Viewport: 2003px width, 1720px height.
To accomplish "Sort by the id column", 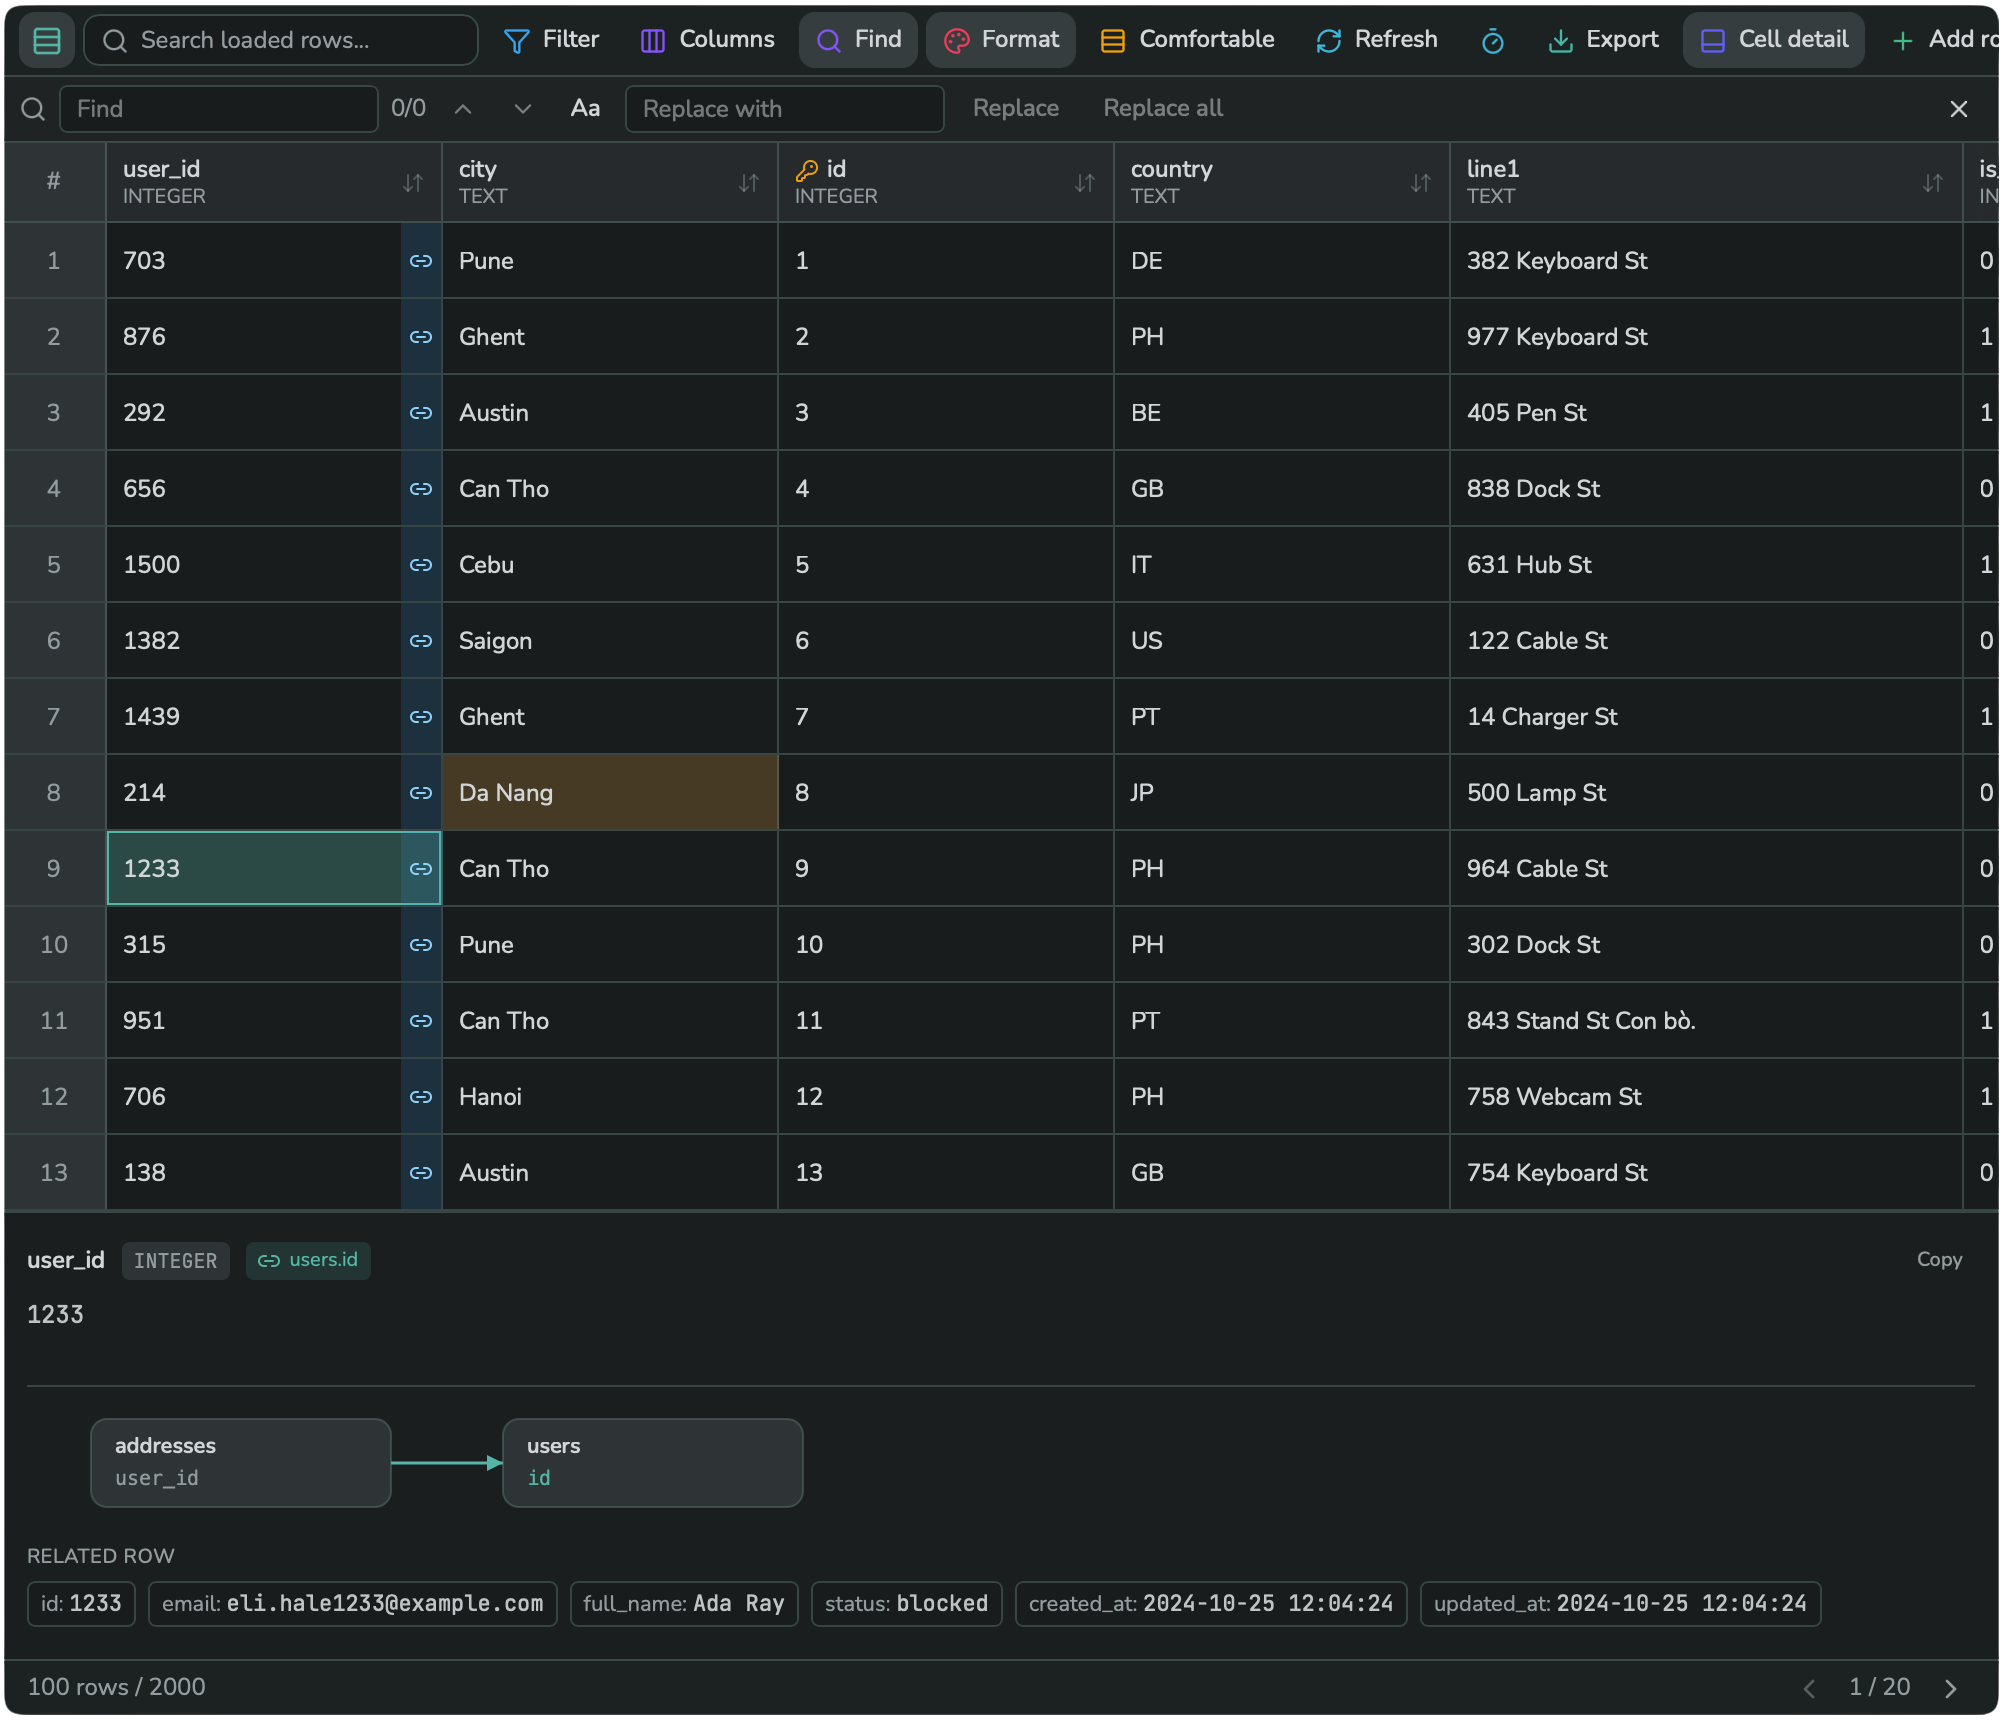I will click(x=1085, y=183).
